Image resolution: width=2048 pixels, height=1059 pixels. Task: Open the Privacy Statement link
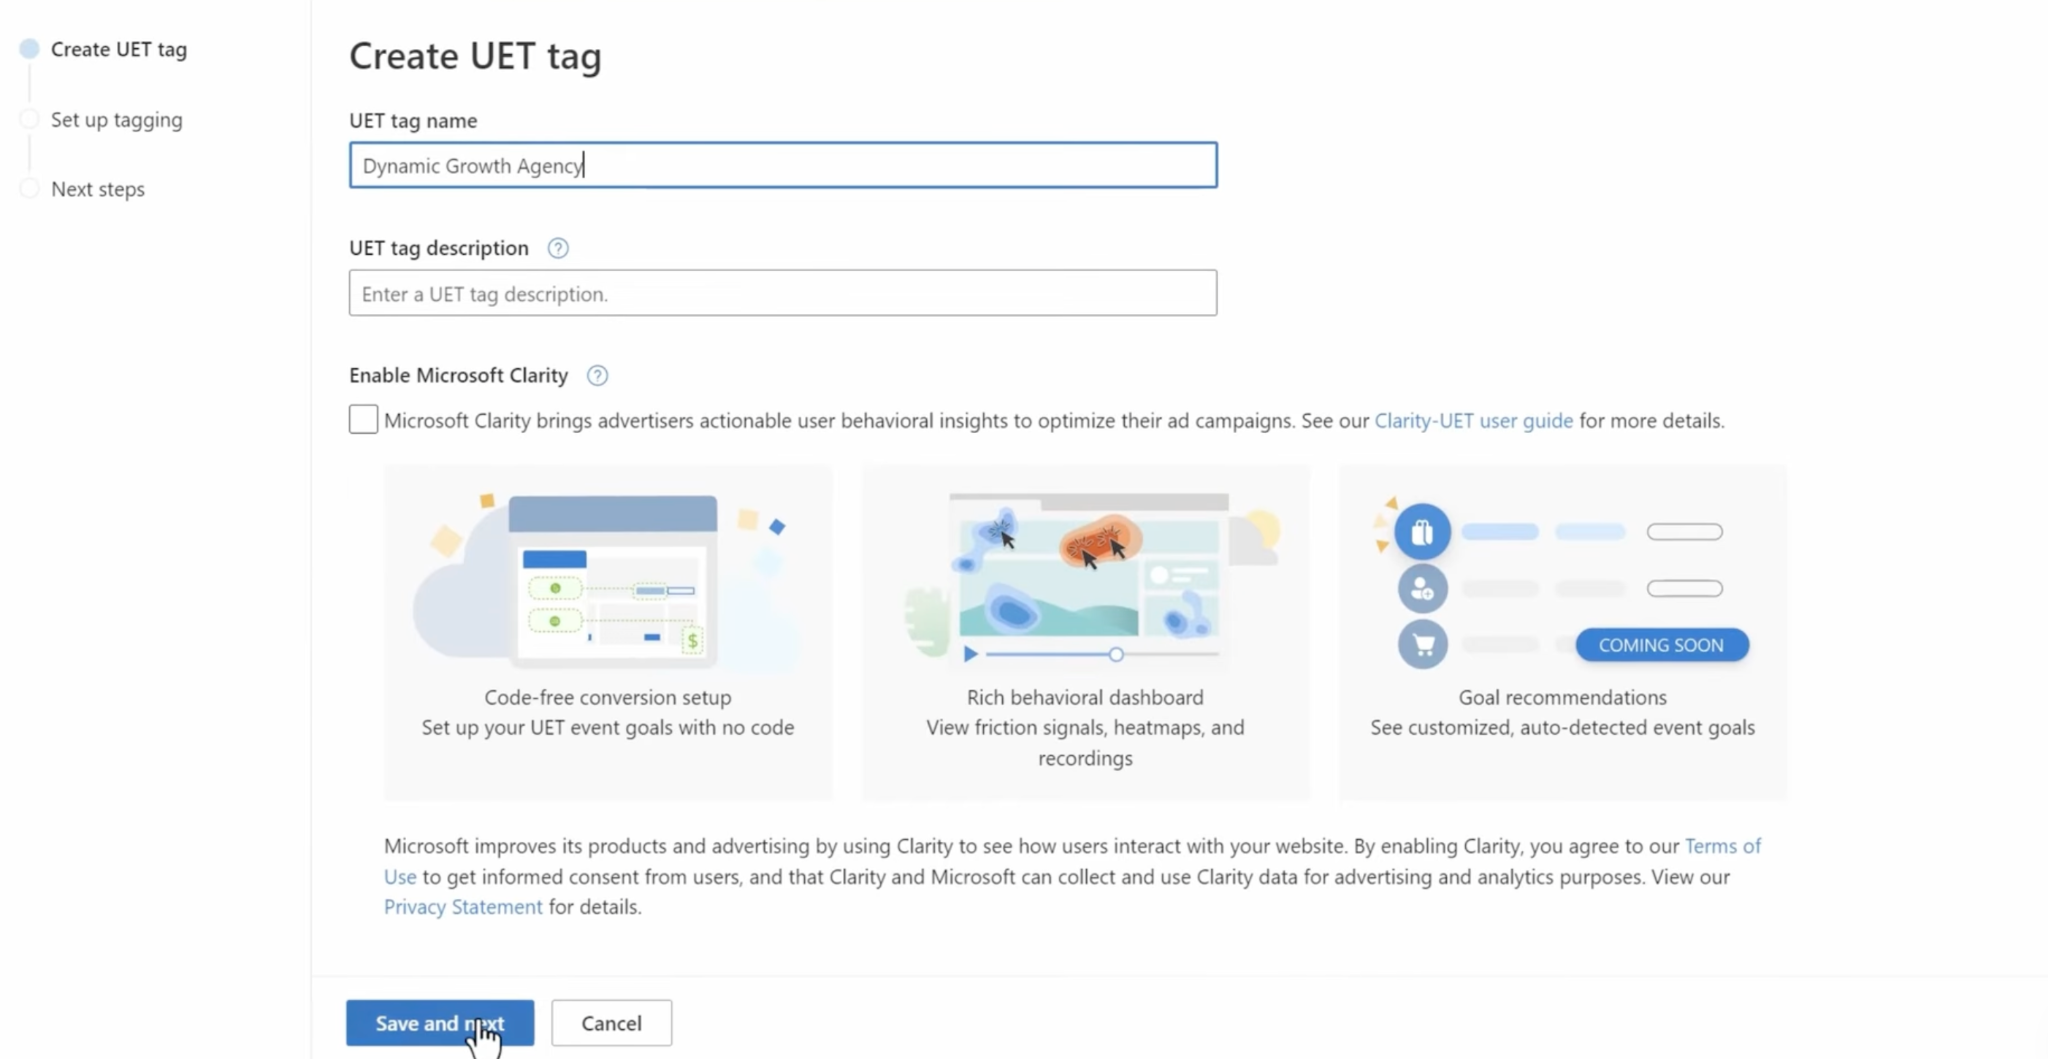[x=463, y=906]
